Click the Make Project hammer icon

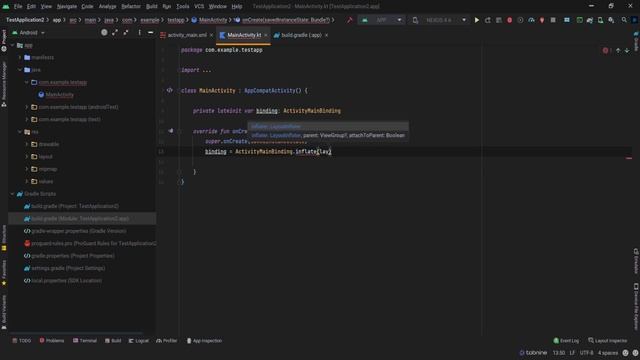(349, 20)
